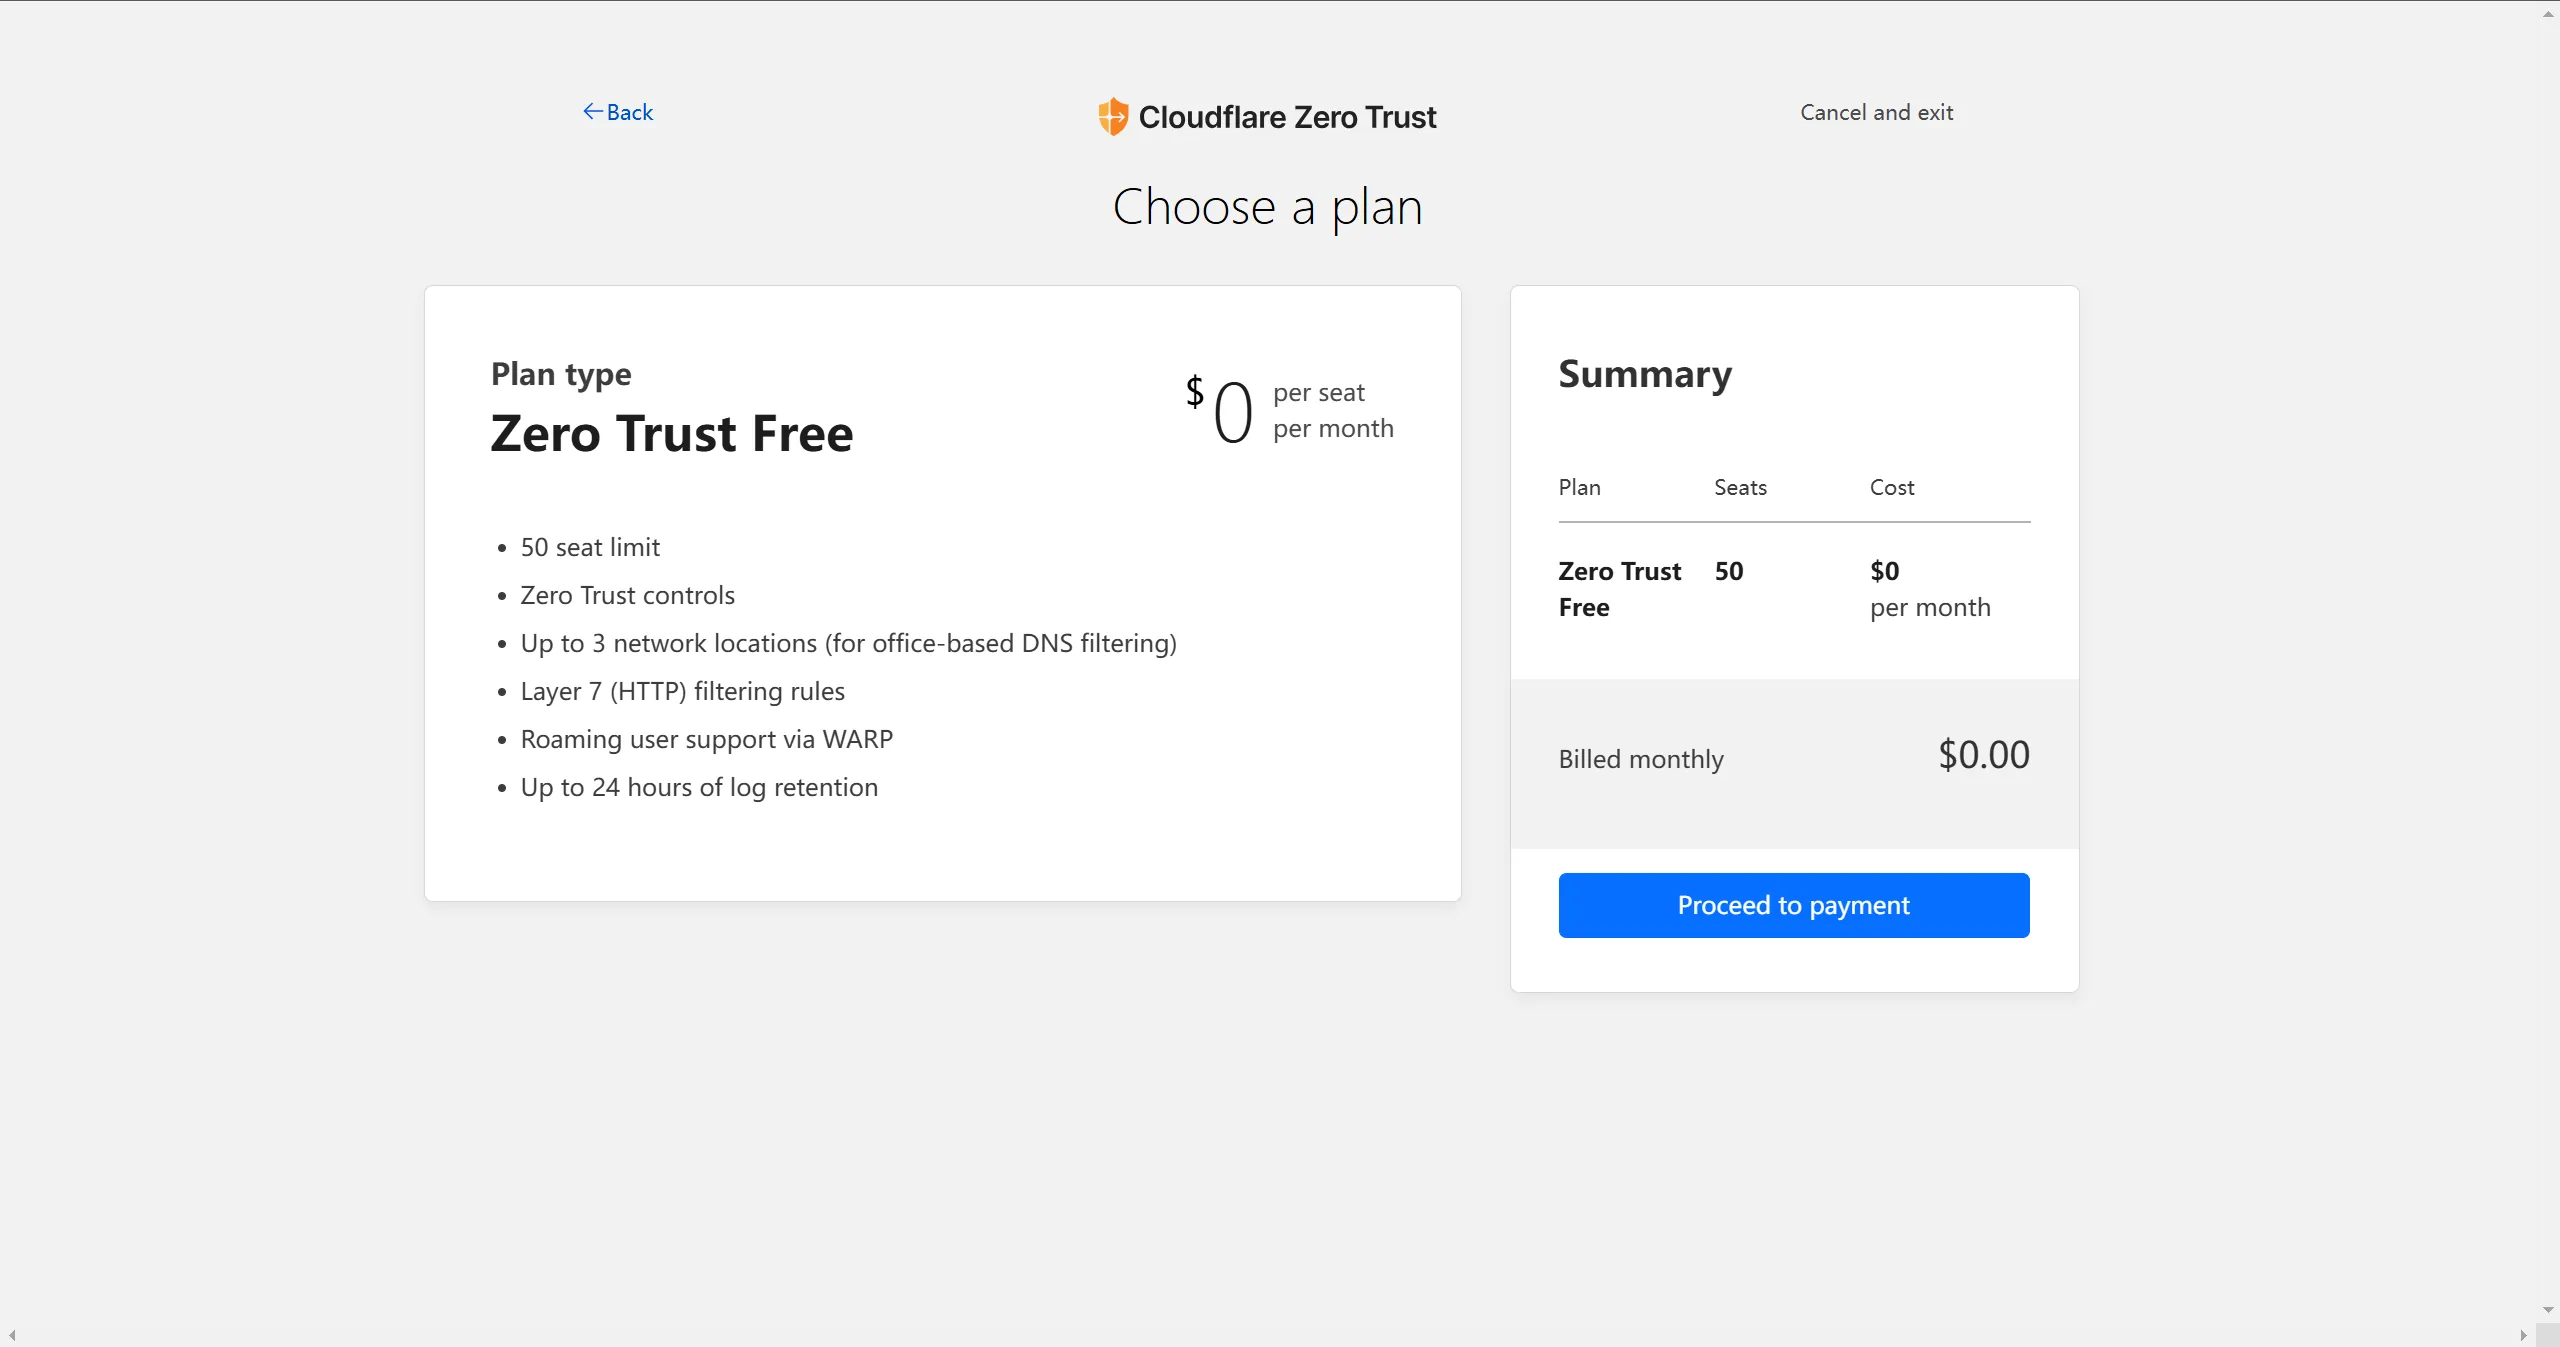
Task: Click the 50 seat limit bullet
Action: tap(590, 548)
